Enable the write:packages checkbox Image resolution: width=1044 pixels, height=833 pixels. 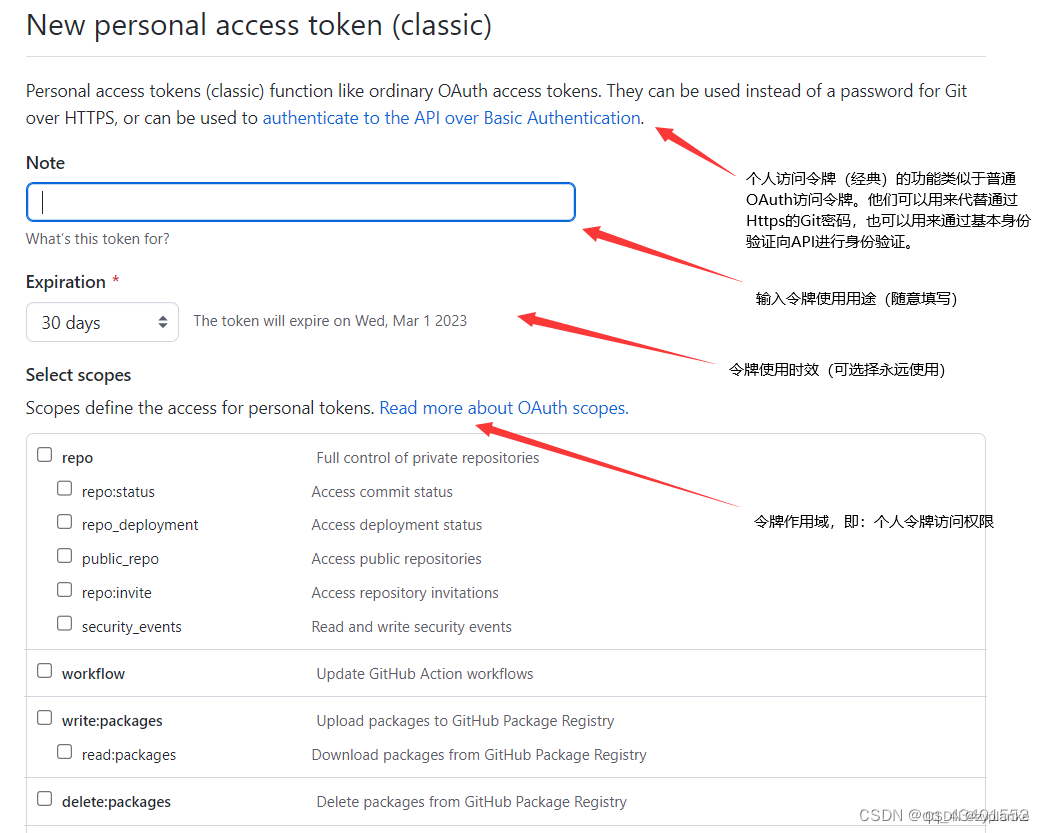point(45,718)
